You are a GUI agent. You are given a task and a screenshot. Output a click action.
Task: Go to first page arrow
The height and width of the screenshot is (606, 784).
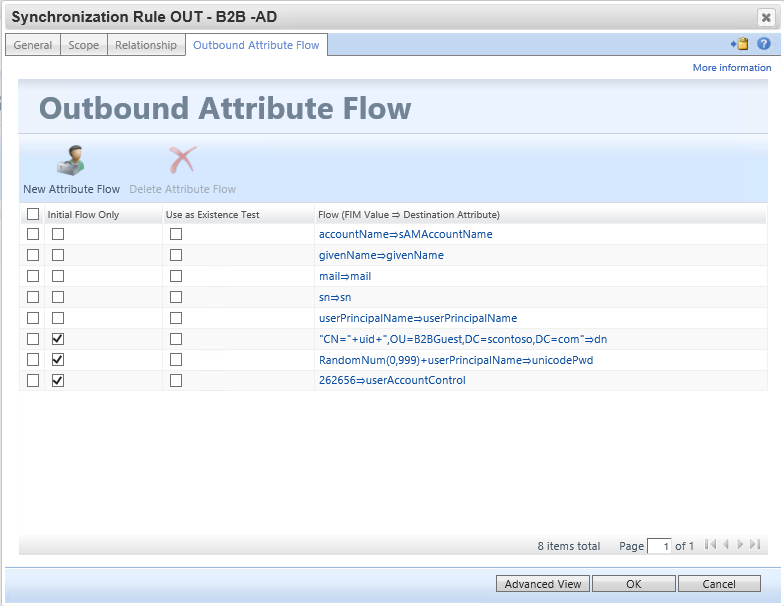point(710,544)
